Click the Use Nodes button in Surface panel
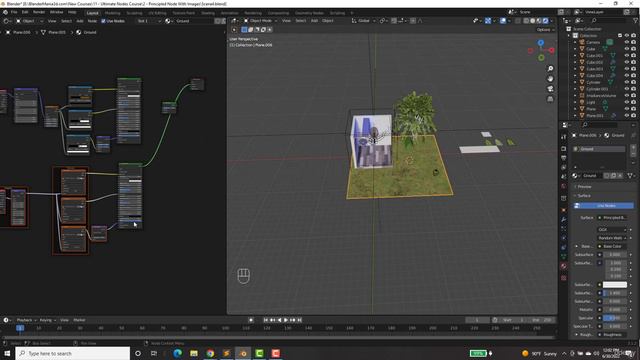Image resolution: width=640 pixels, height=360 pixels. tap(604, 206)
